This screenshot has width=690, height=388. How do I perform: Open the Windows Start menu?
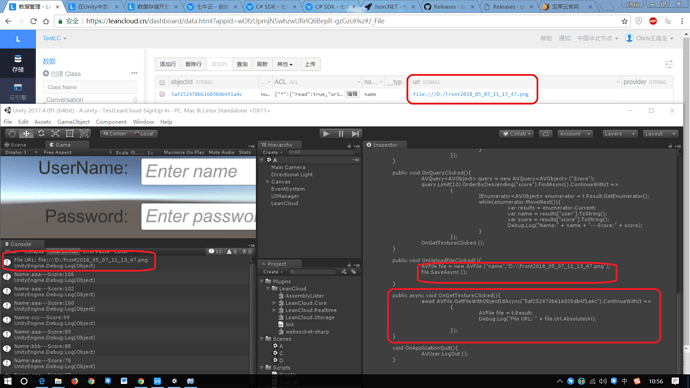(7, 381)
